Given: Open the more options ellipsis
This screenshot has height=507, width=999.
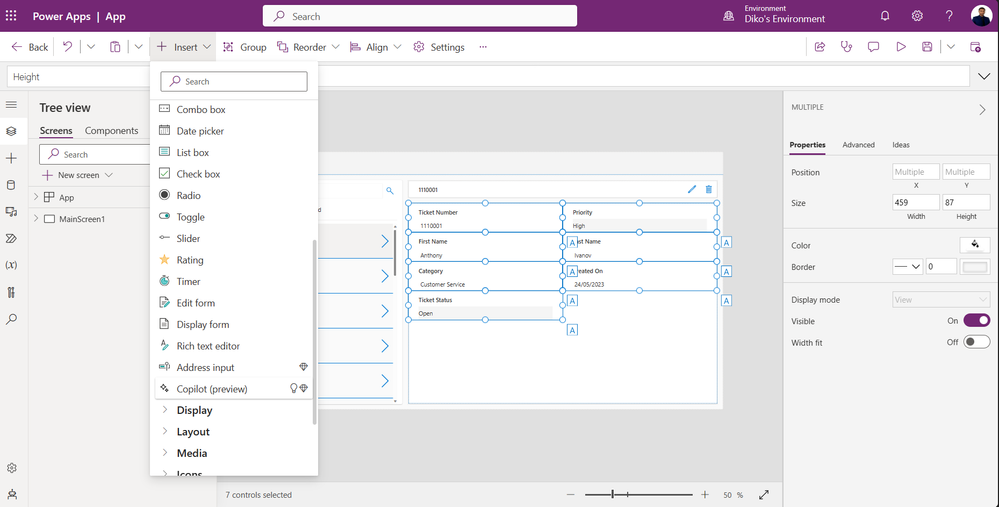Looking at the screenshot, I should tap(483, 47).
